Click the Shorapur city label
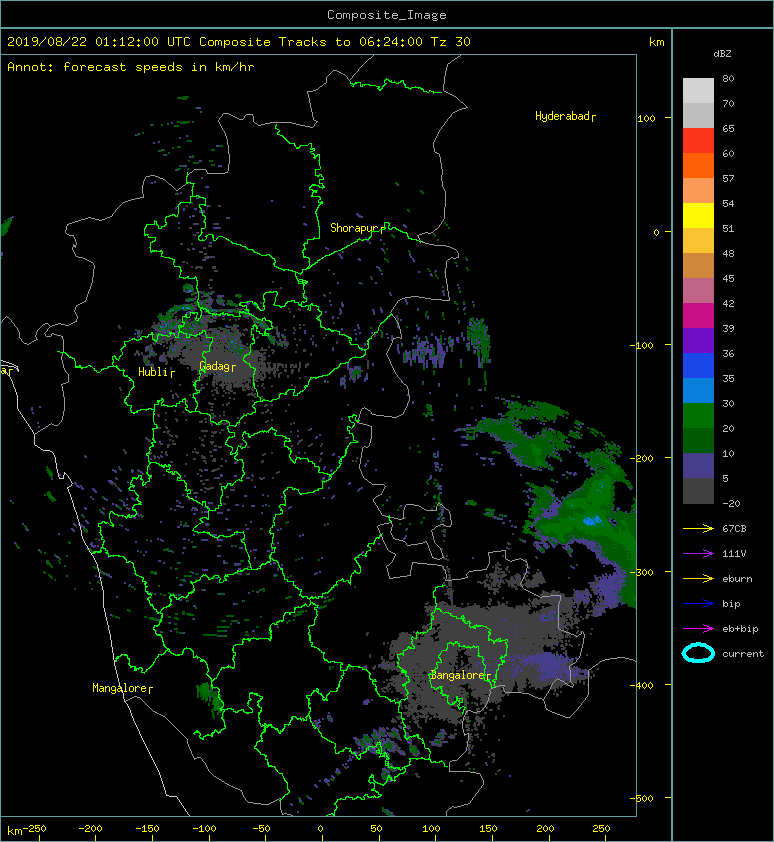774x842 pixels. 357,228
